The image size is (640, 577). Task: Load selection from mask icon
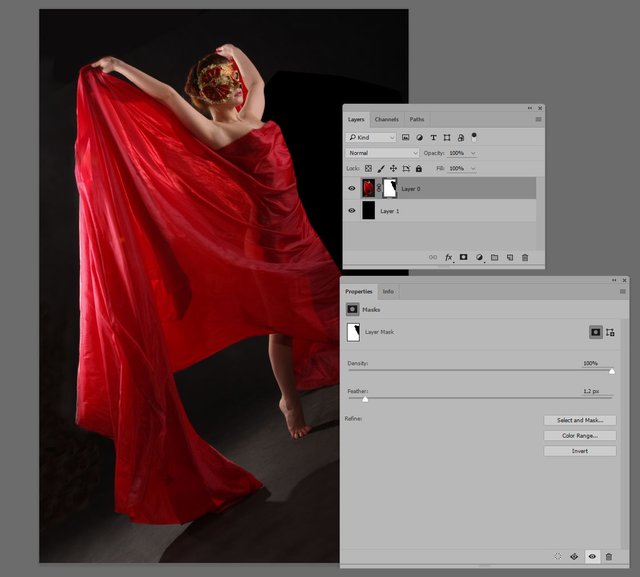[558, 556]
